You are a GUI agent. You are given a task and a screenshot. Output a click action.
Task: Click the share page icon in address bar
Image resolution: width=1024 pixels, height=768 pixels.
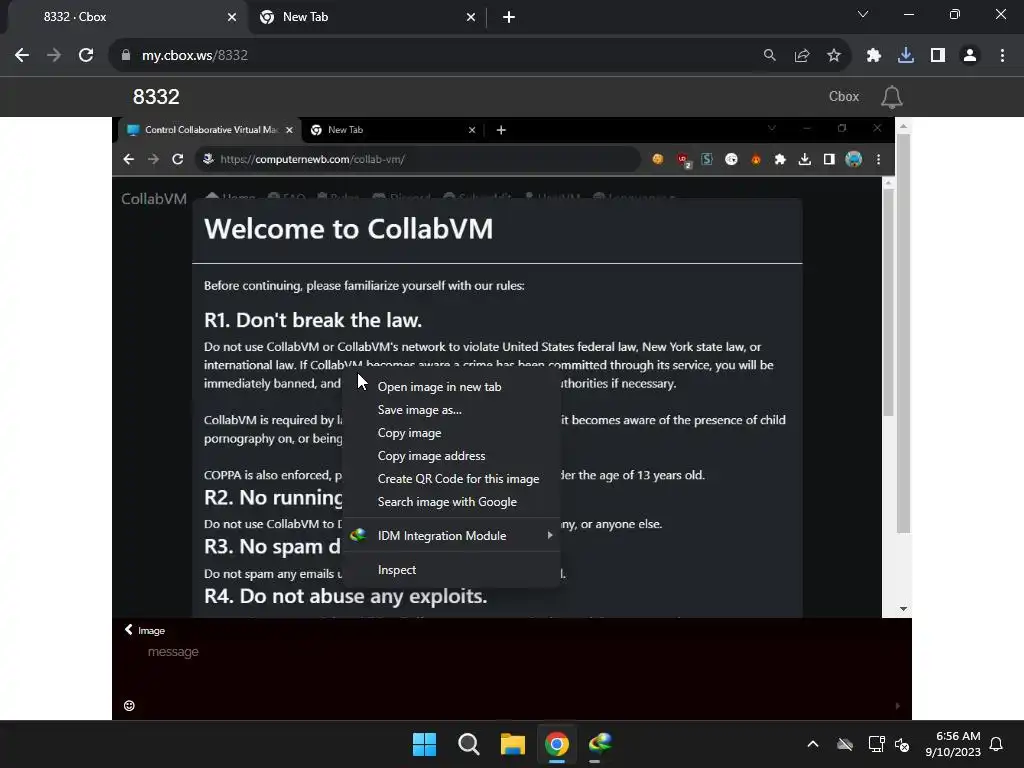[802, 56]
